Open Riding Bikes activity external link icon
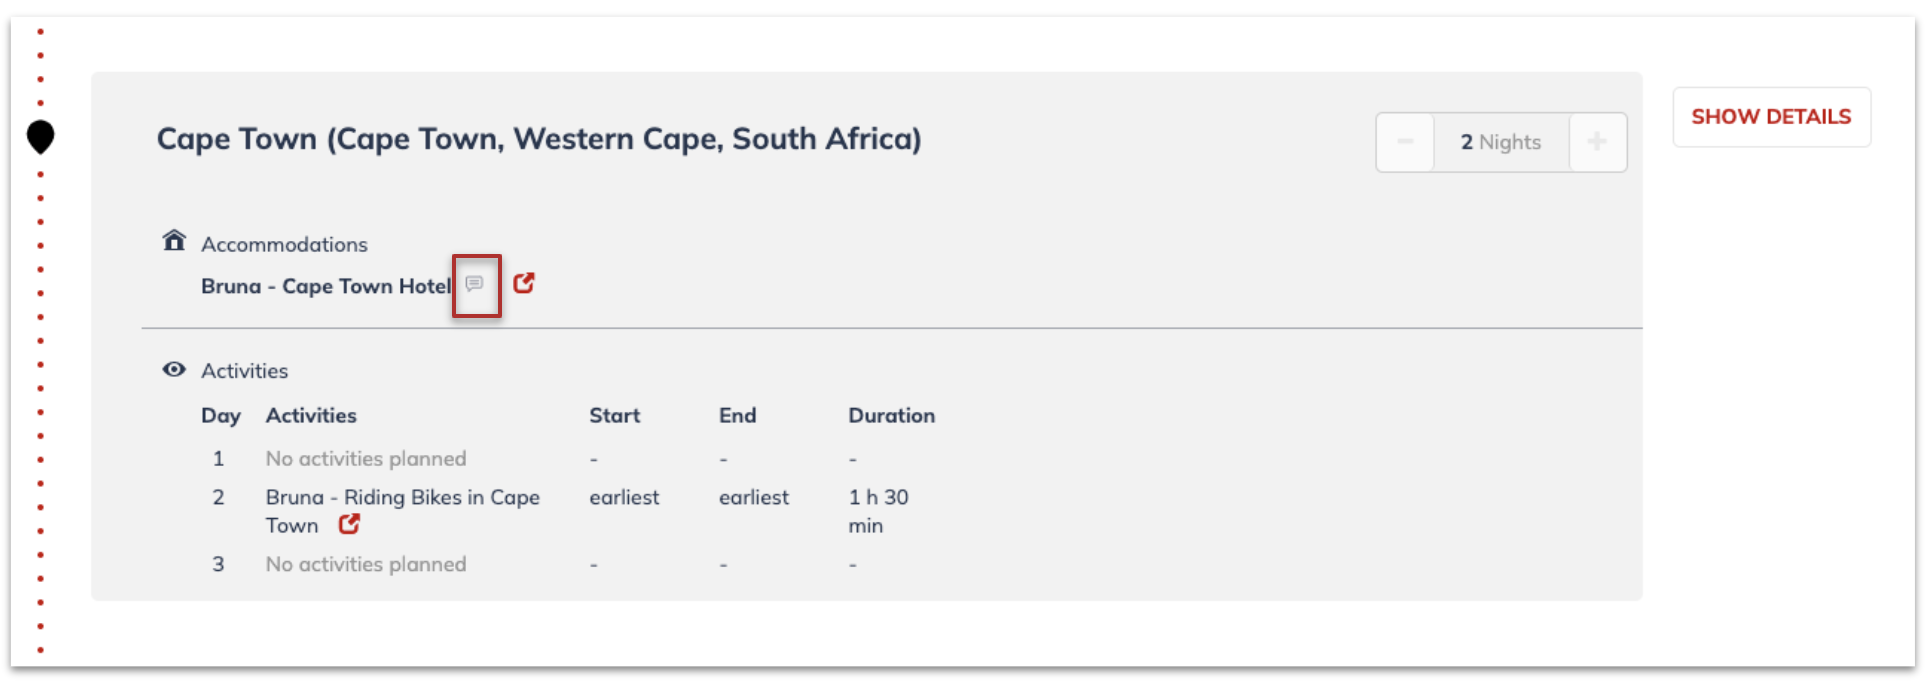Image resolution: width=1932 pixels, height=688 pixels. tap(349, 524)
